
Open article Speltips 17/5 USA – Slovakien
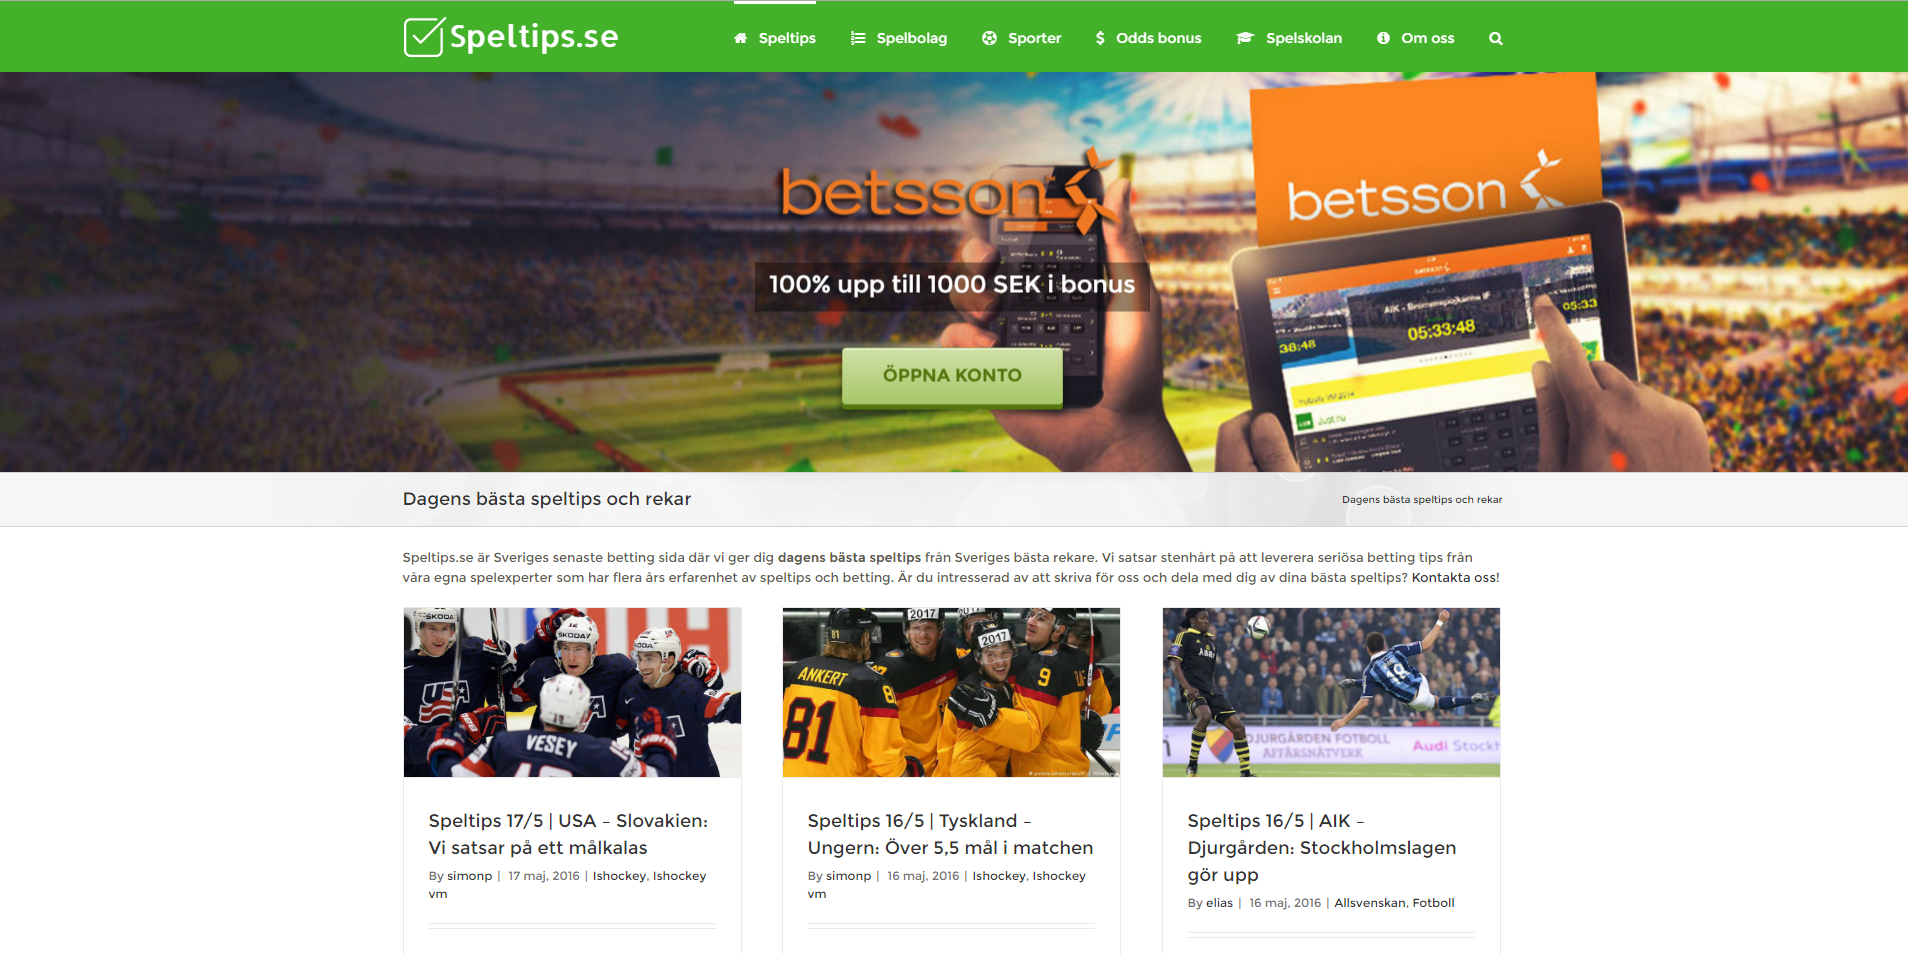pyautogui.click(x=568, y=834)
